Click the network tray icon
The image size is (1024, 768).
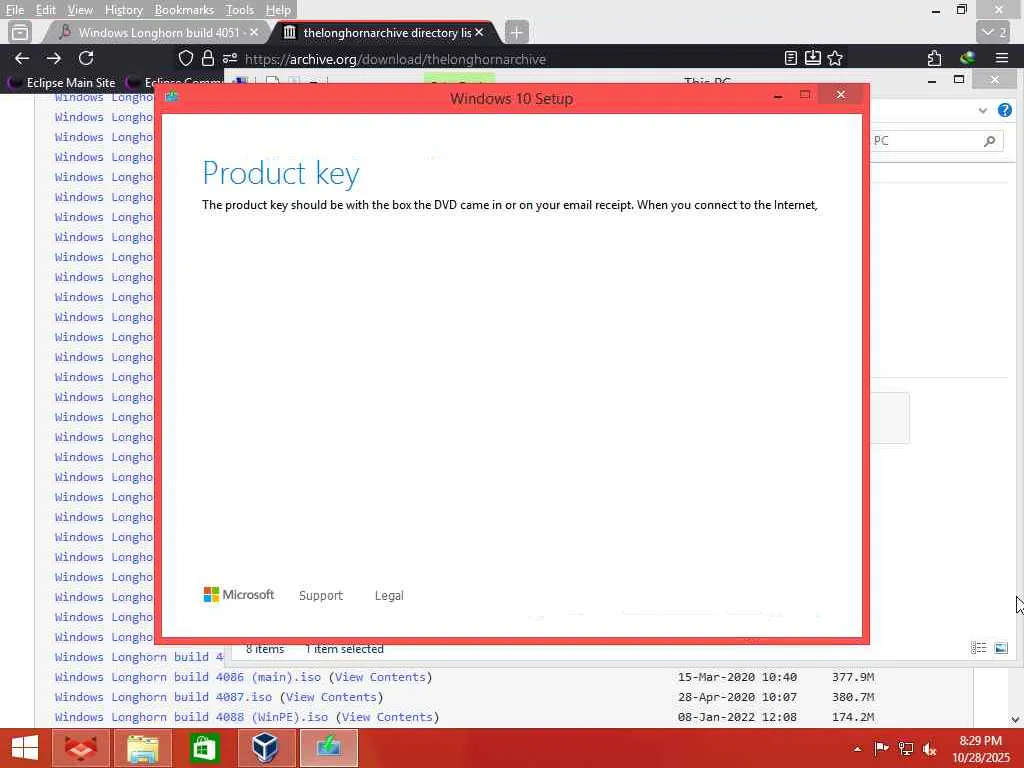[x=905, y=748]
